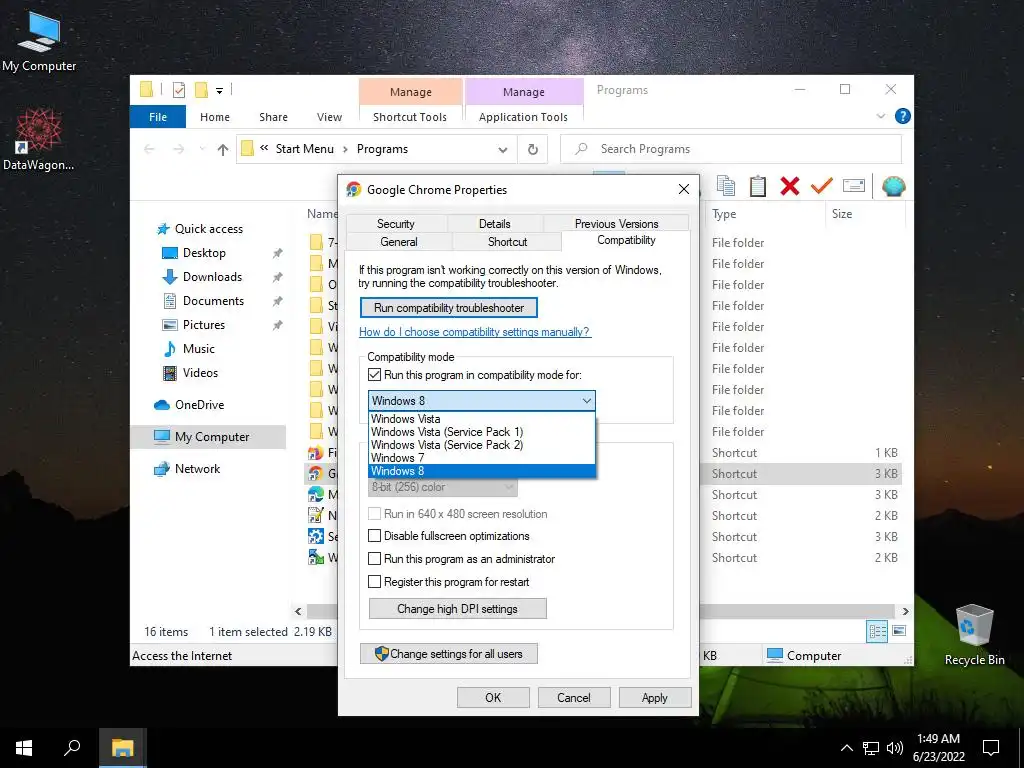Click Change high DPI settings button
Screen dimensions: 1024x768
(457, 609)
